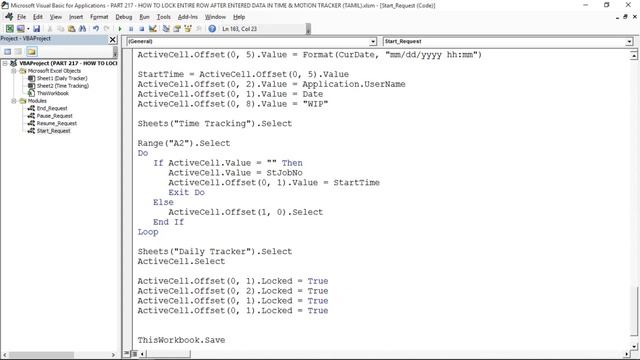Click the Range("A2").Select code line

click(x=184, y=143)
